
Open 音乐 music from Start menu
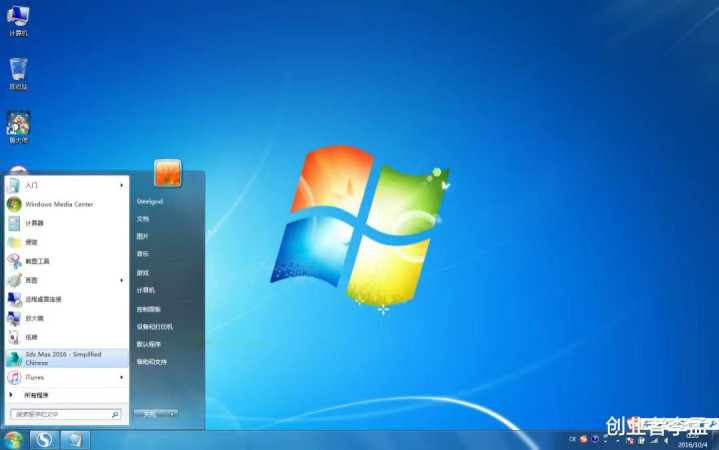point(143,254)
